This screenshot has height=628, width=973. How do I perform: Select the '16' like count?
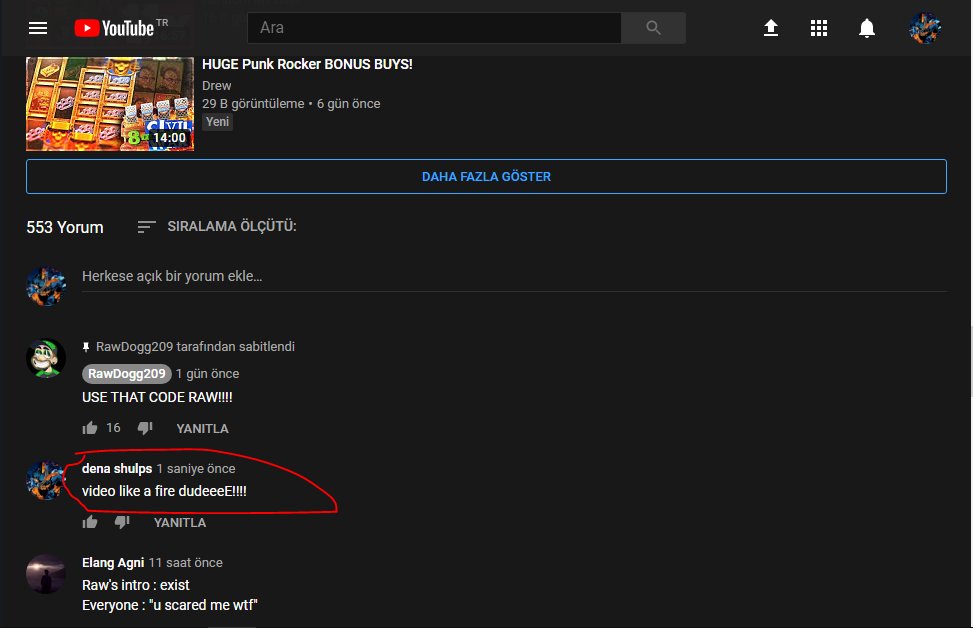tap(113, 428)
